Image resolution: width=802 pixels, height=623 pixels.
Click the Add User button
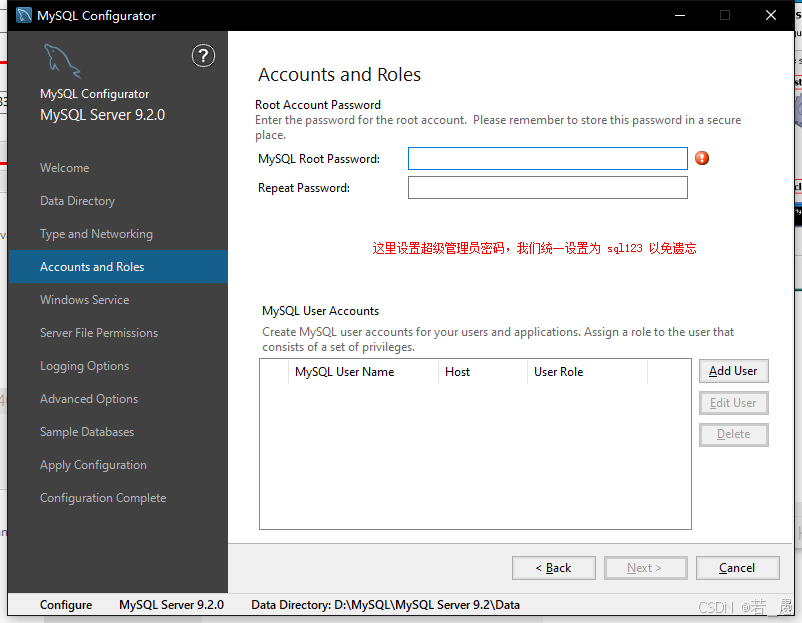[733, 371]
